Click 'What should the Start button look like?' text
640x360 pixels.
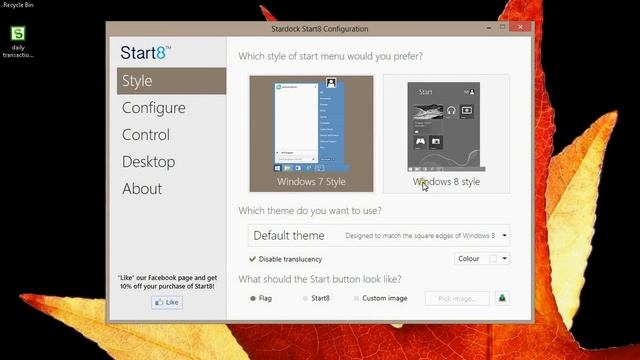tap(320, 279)
